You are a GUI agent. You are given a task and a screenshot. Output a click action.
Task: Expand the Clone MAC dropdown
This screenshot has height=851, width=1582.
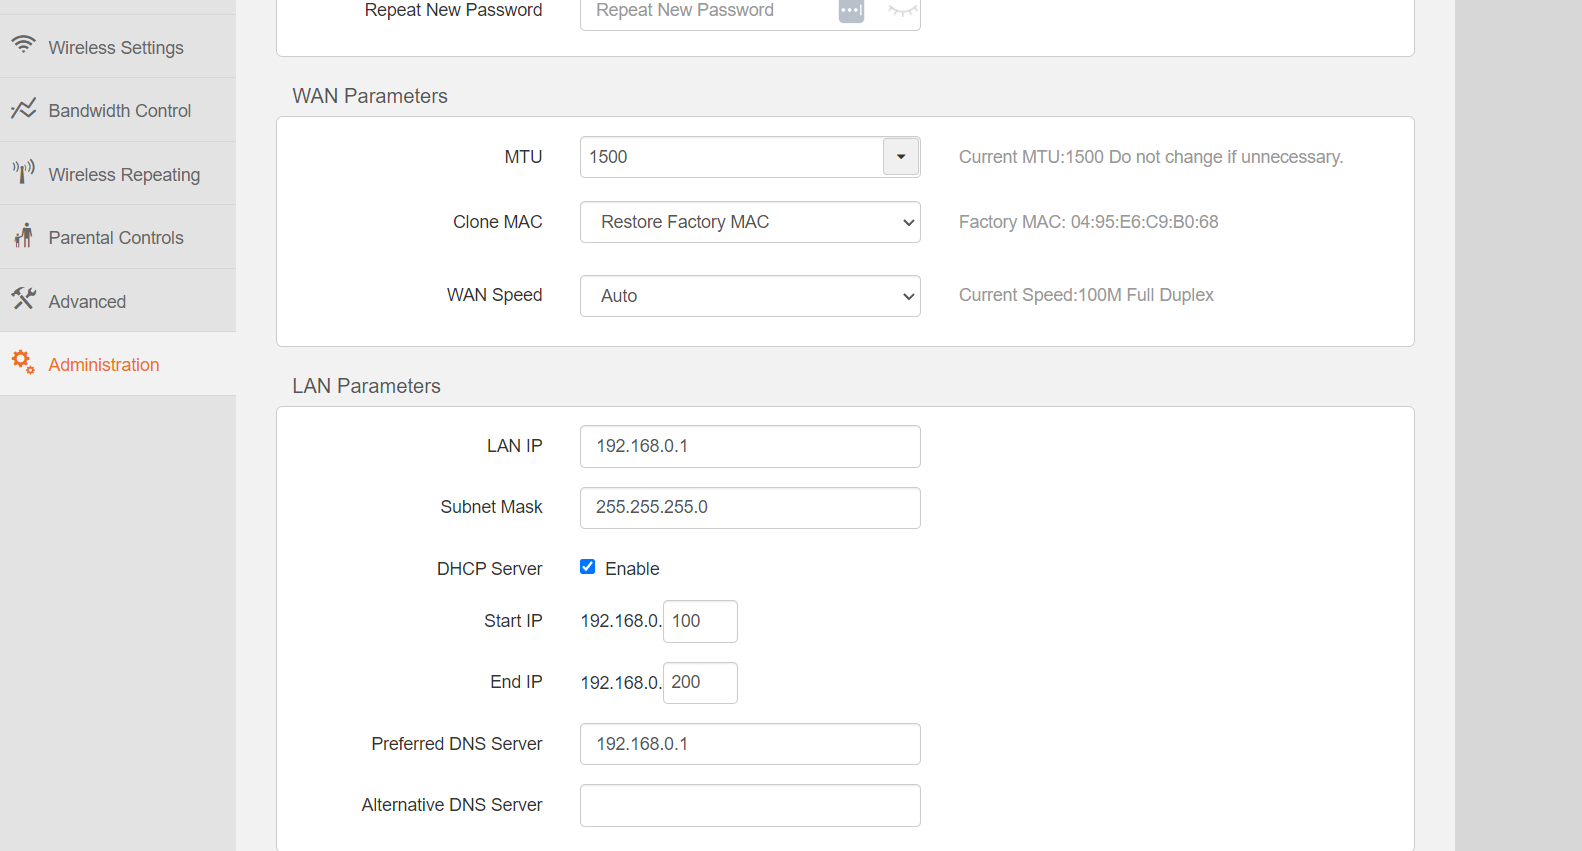750,222
